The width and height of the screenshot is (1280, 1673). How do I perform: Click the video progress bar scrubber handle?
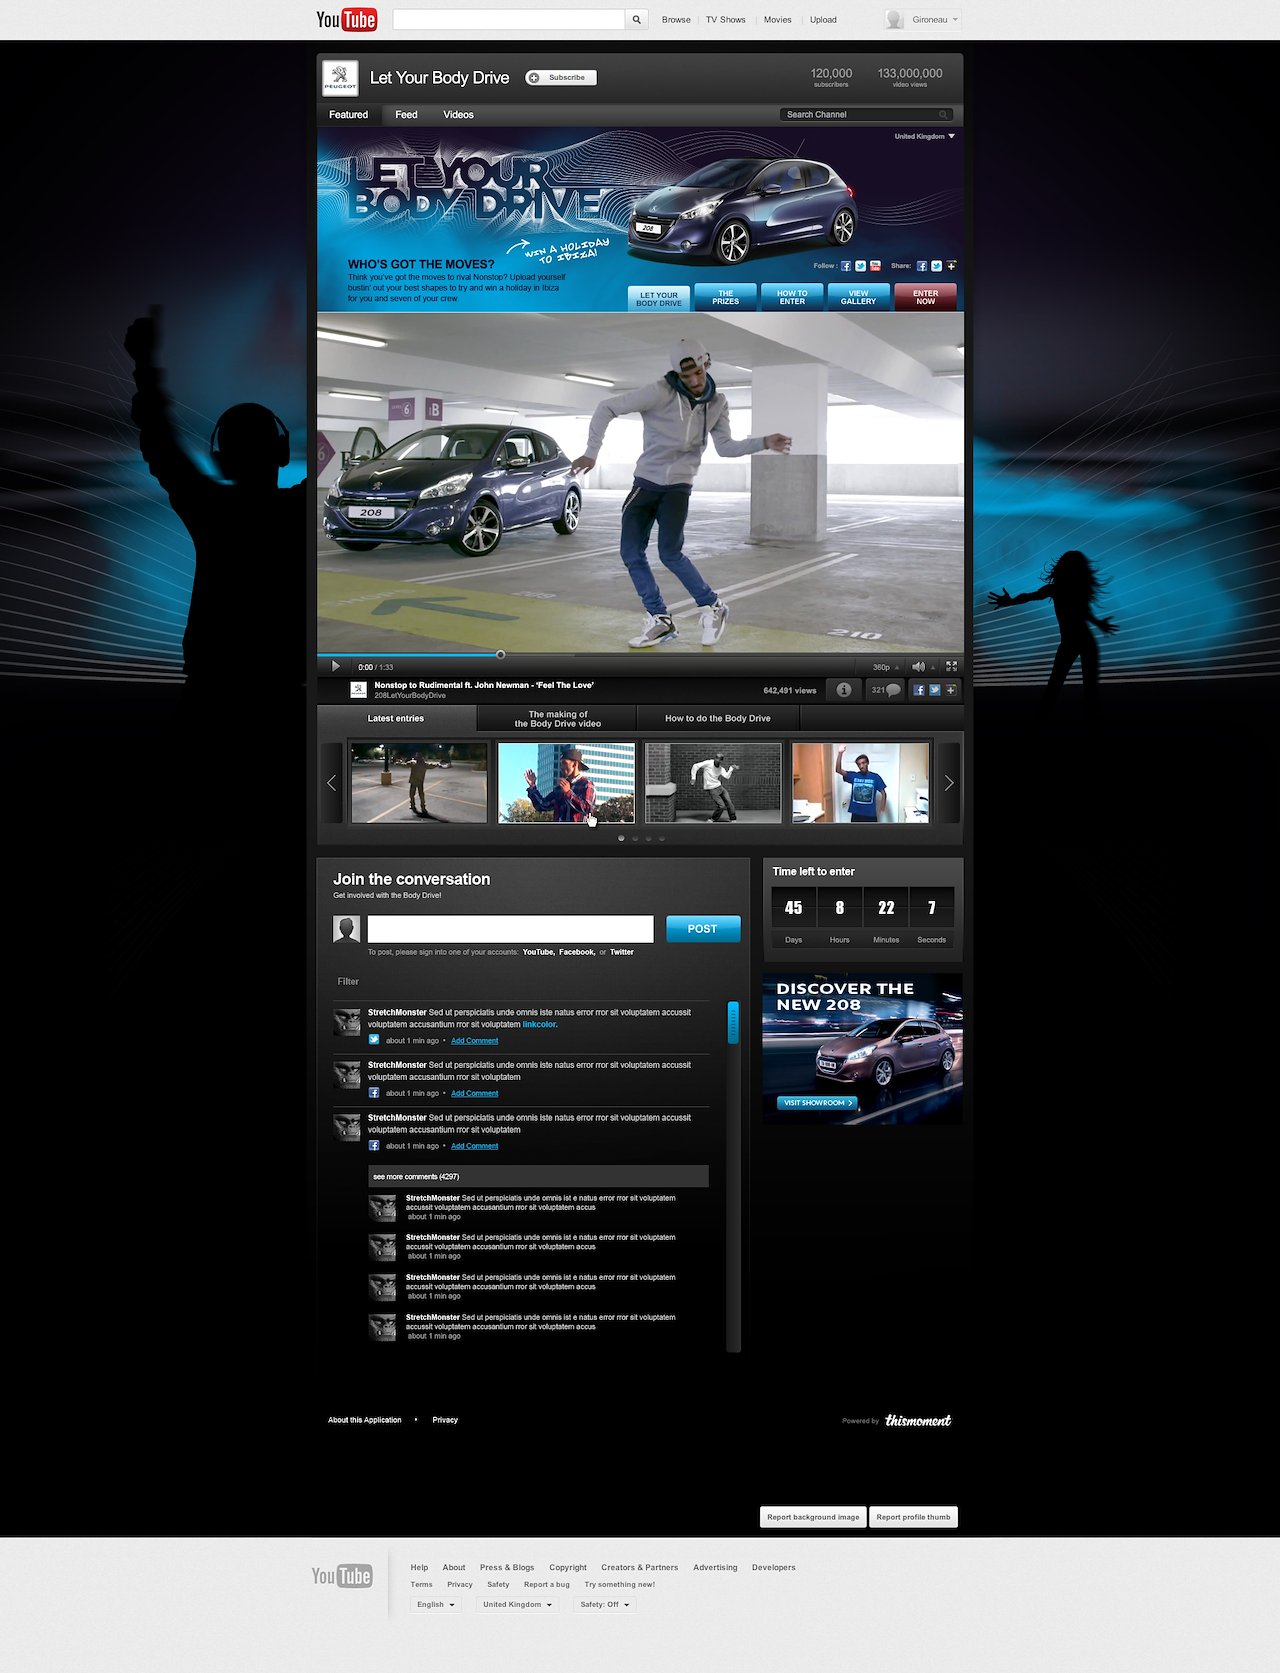[501, 655]
